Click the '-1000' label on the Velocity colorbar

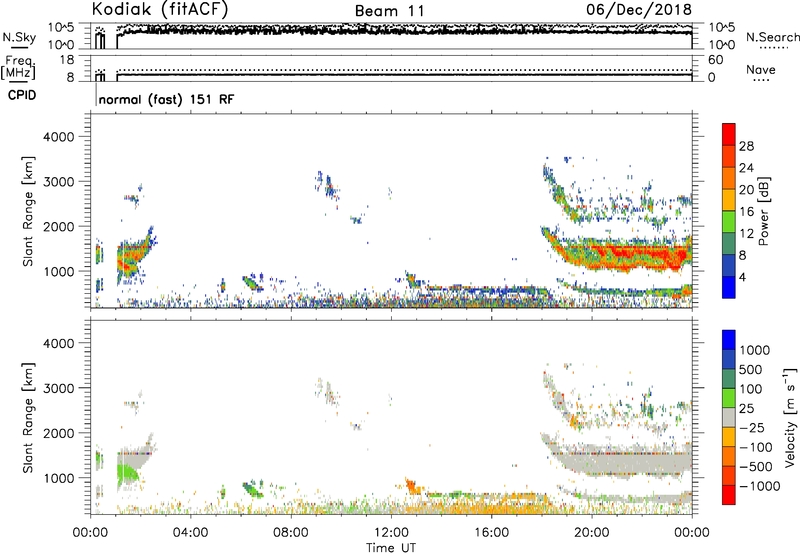pyautogui.click(x=759, y=486)
